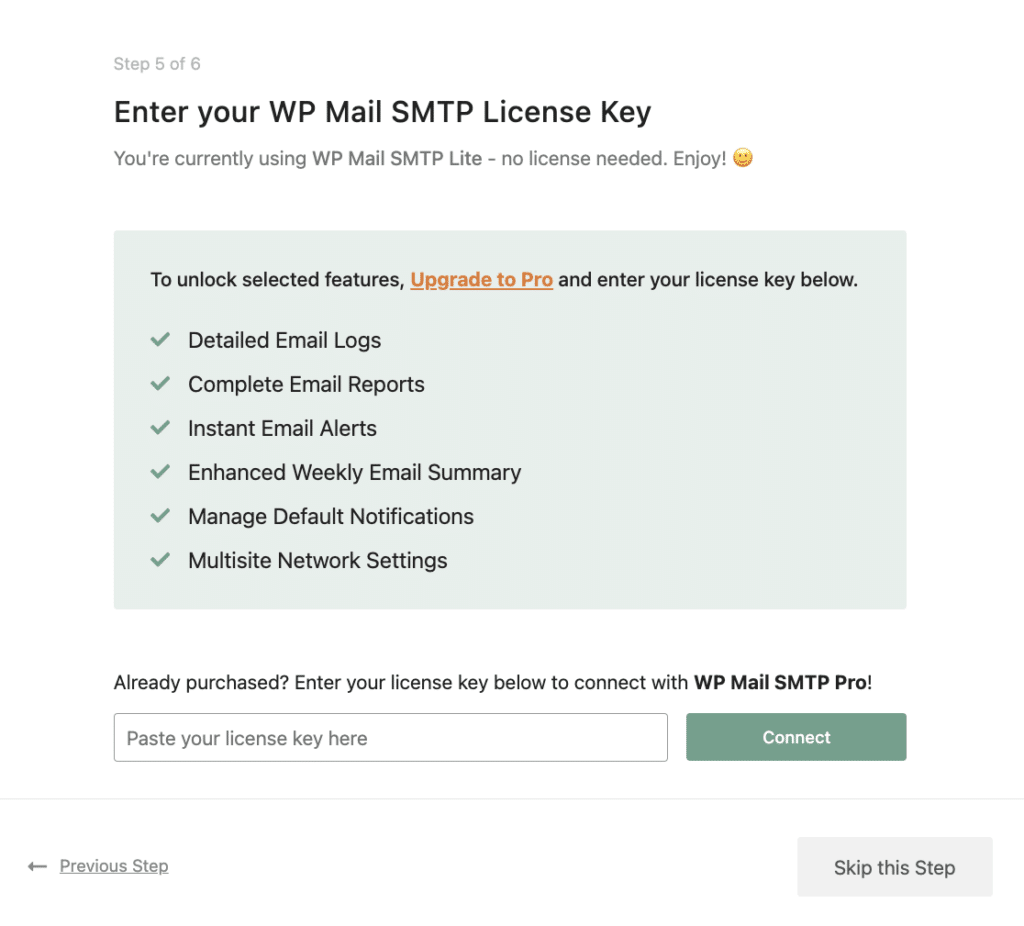Click the checkmark beside Instant Email Alerts
The height and width of the screenshot is (926, 1024).
pyautogui.click(x=160, y=428)
